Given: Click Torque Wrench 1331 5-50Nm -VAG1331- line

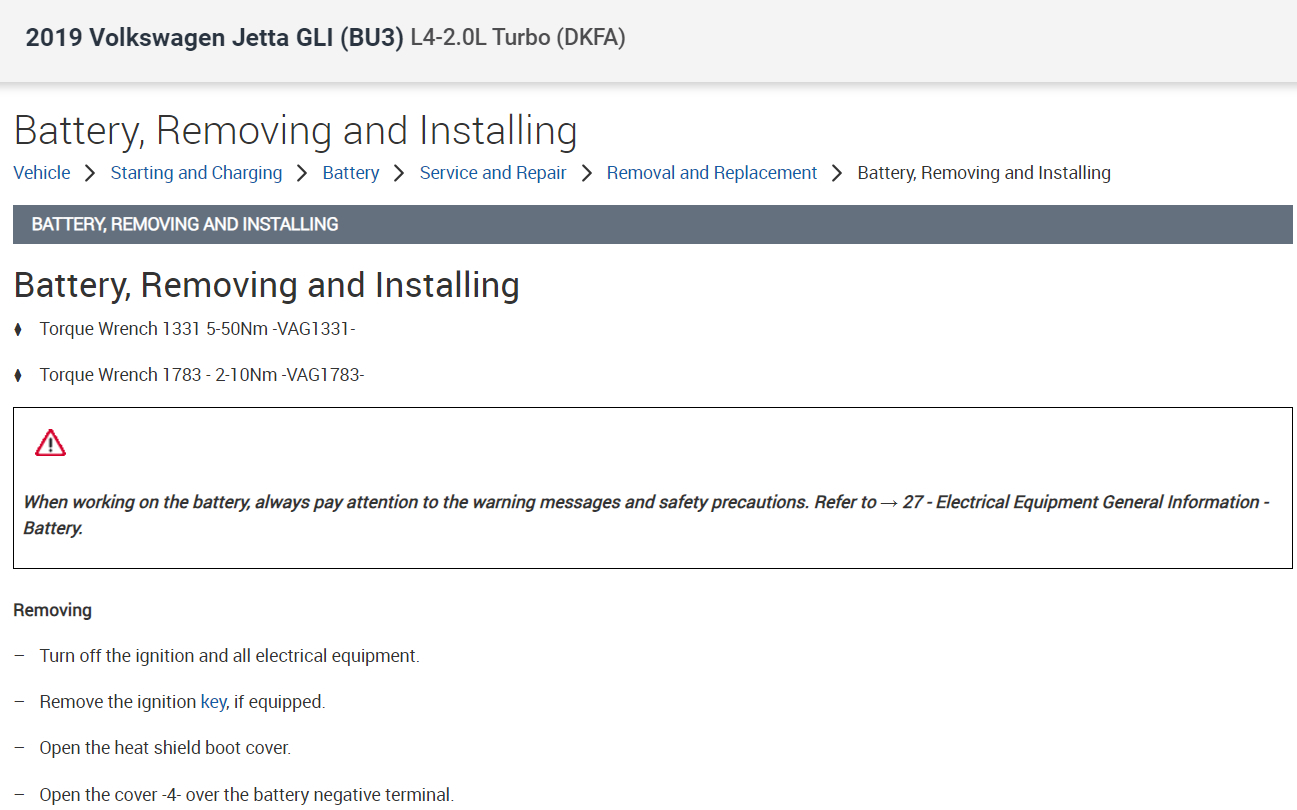Looking at the screenshot, I should (198, 328).
